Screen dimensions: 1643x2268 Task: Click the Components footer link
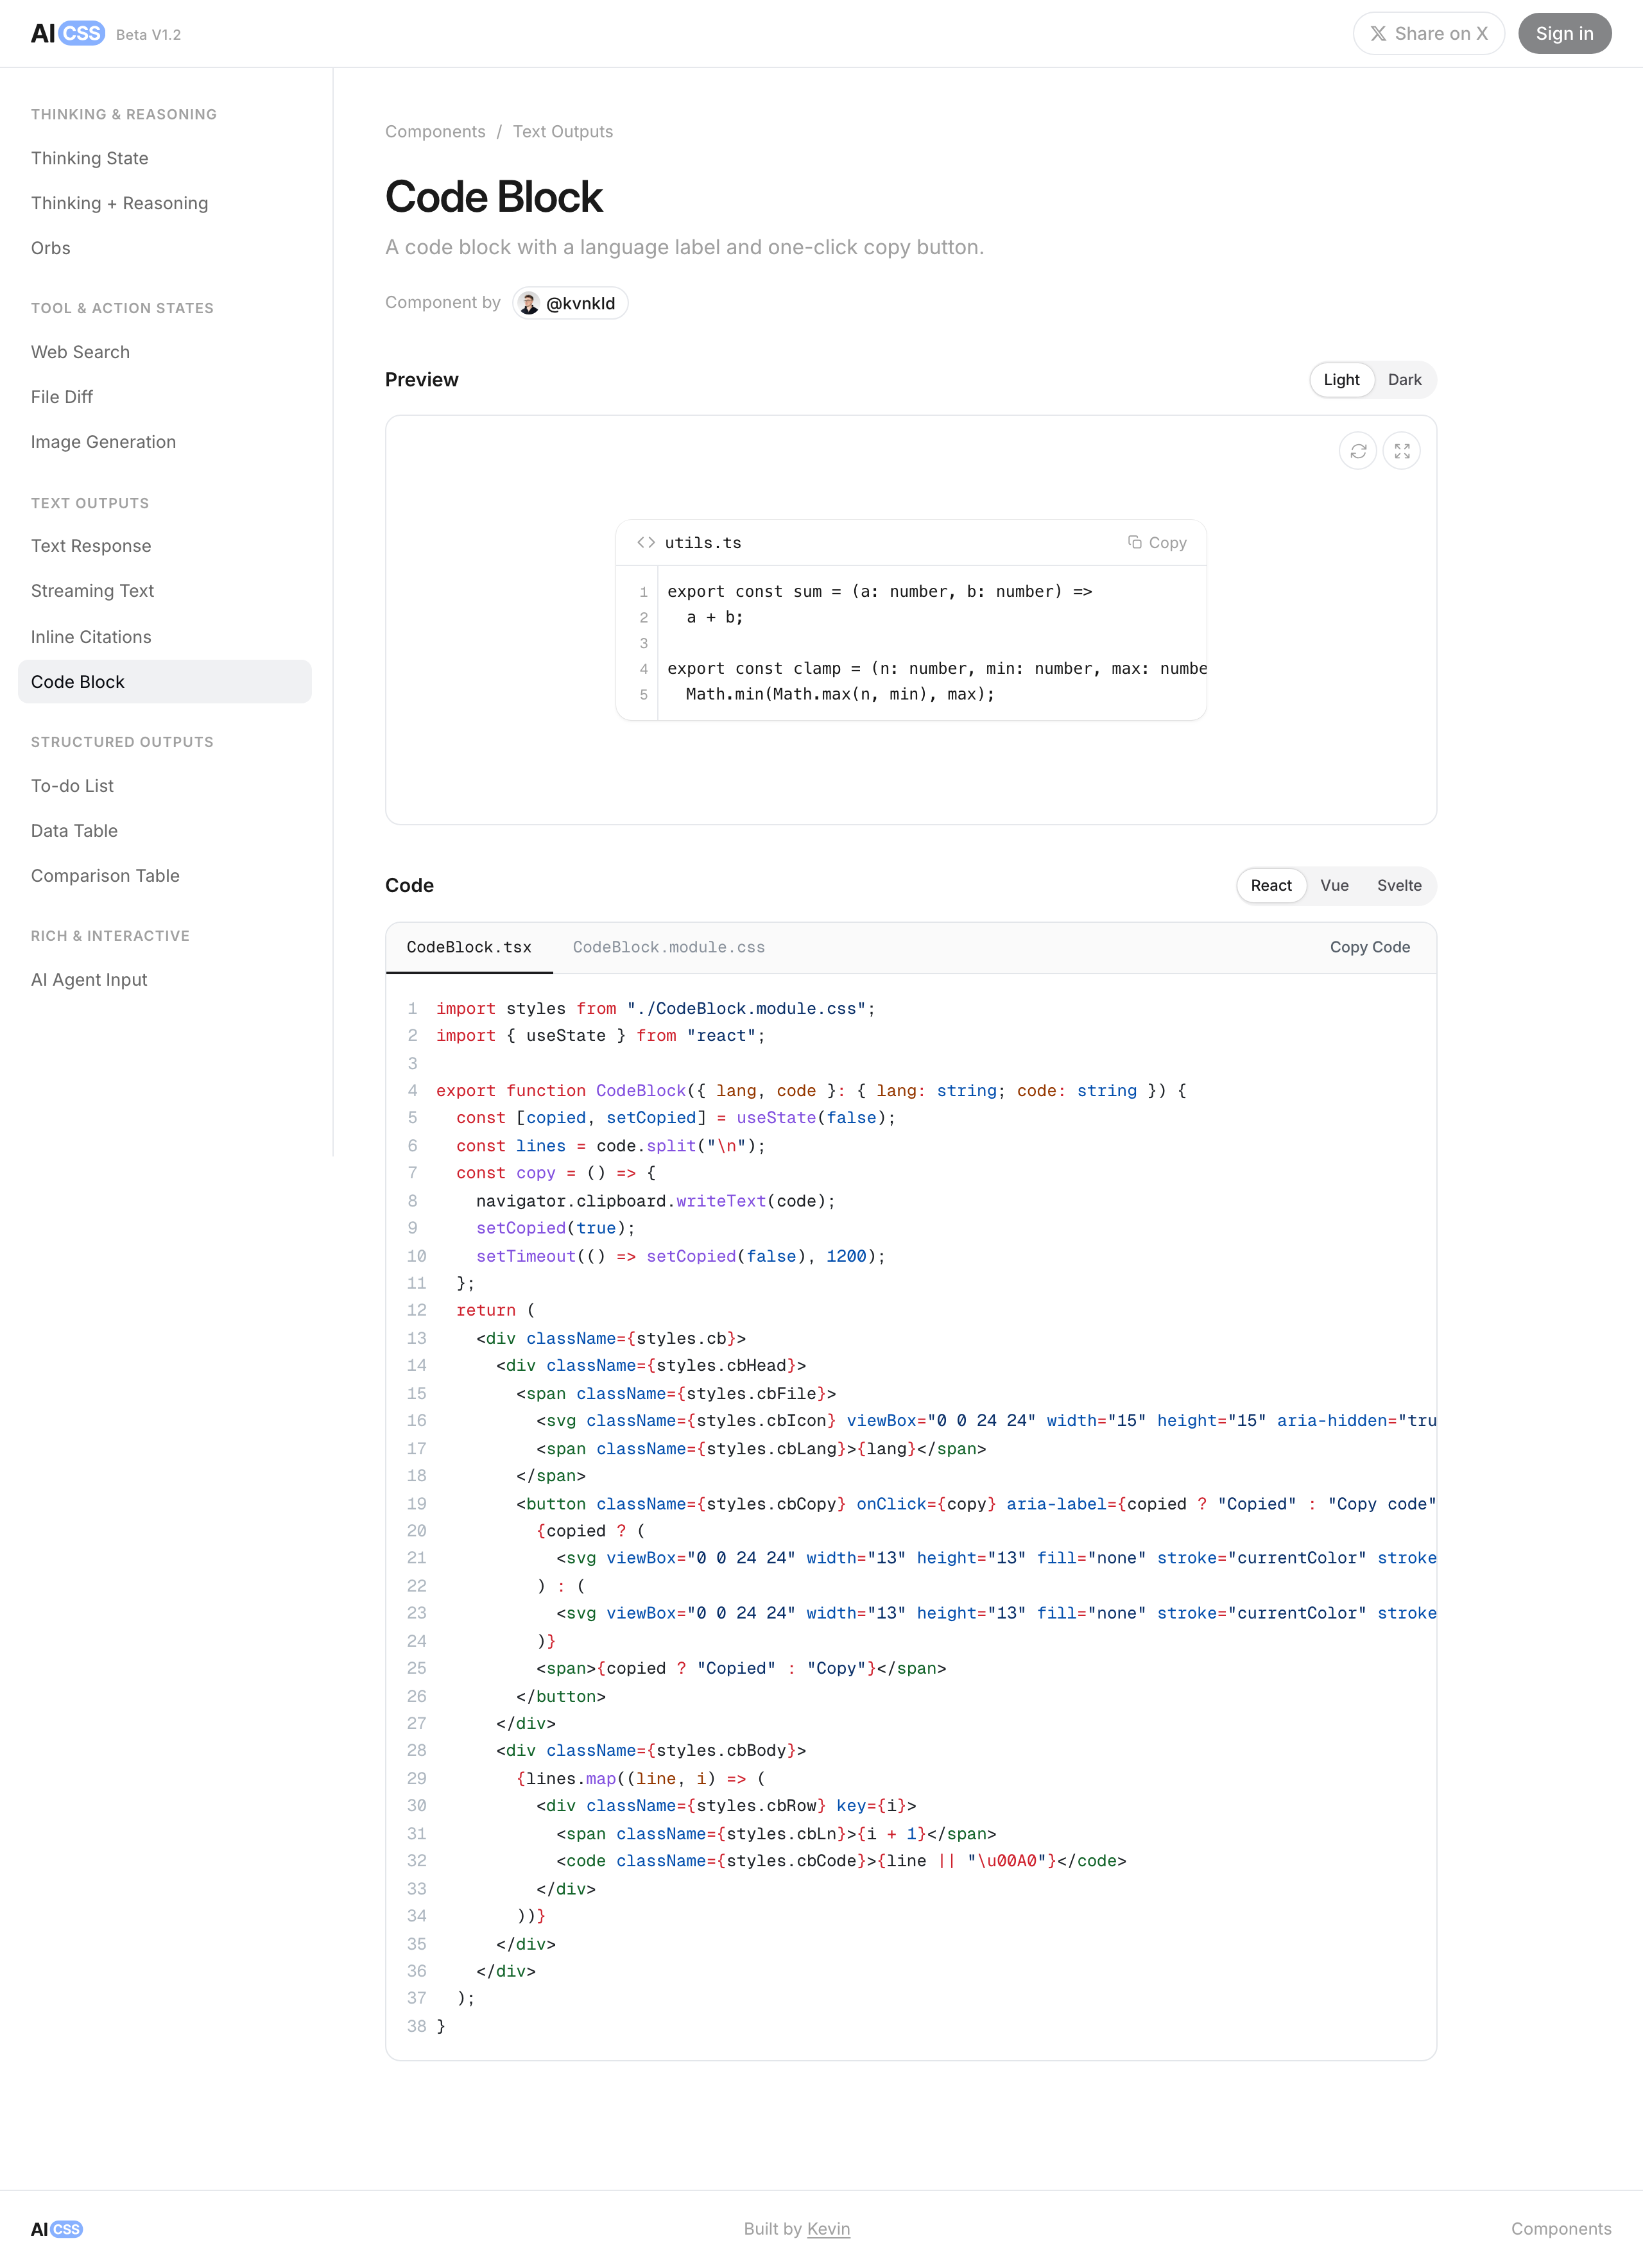click(x=1561, y=2229)
